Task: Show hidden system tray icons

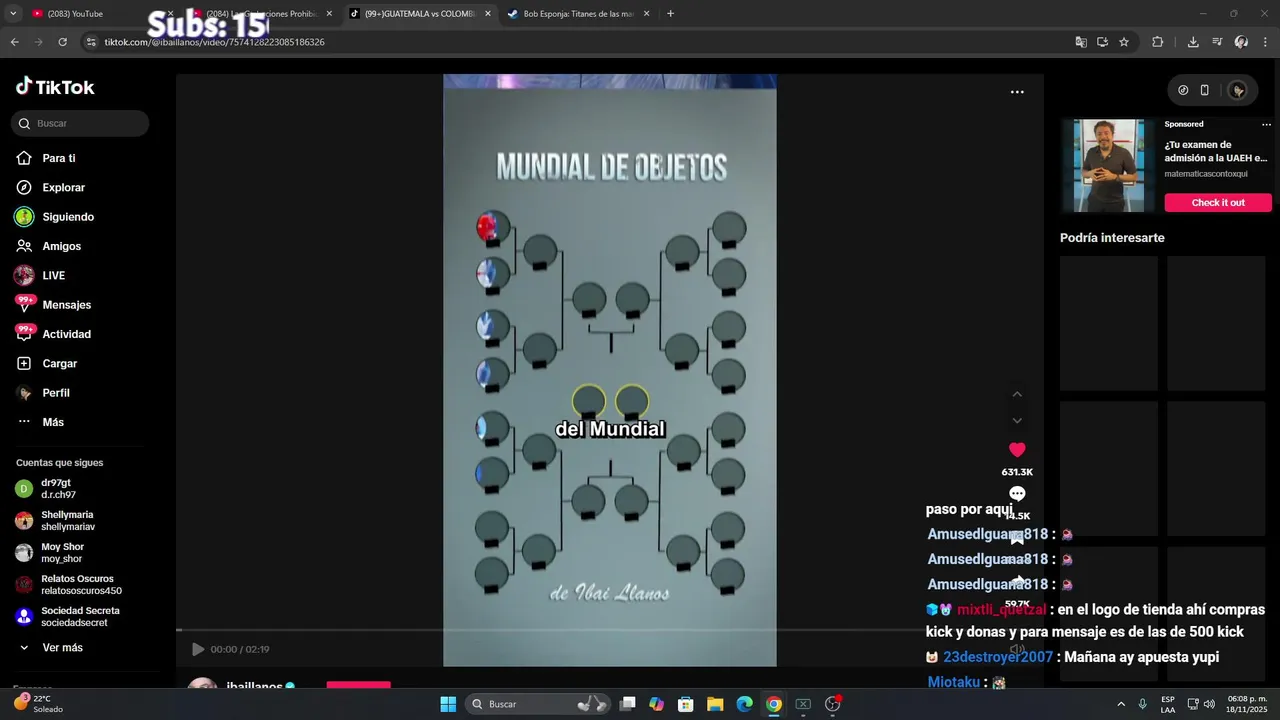Action: tap(1121, 704)
